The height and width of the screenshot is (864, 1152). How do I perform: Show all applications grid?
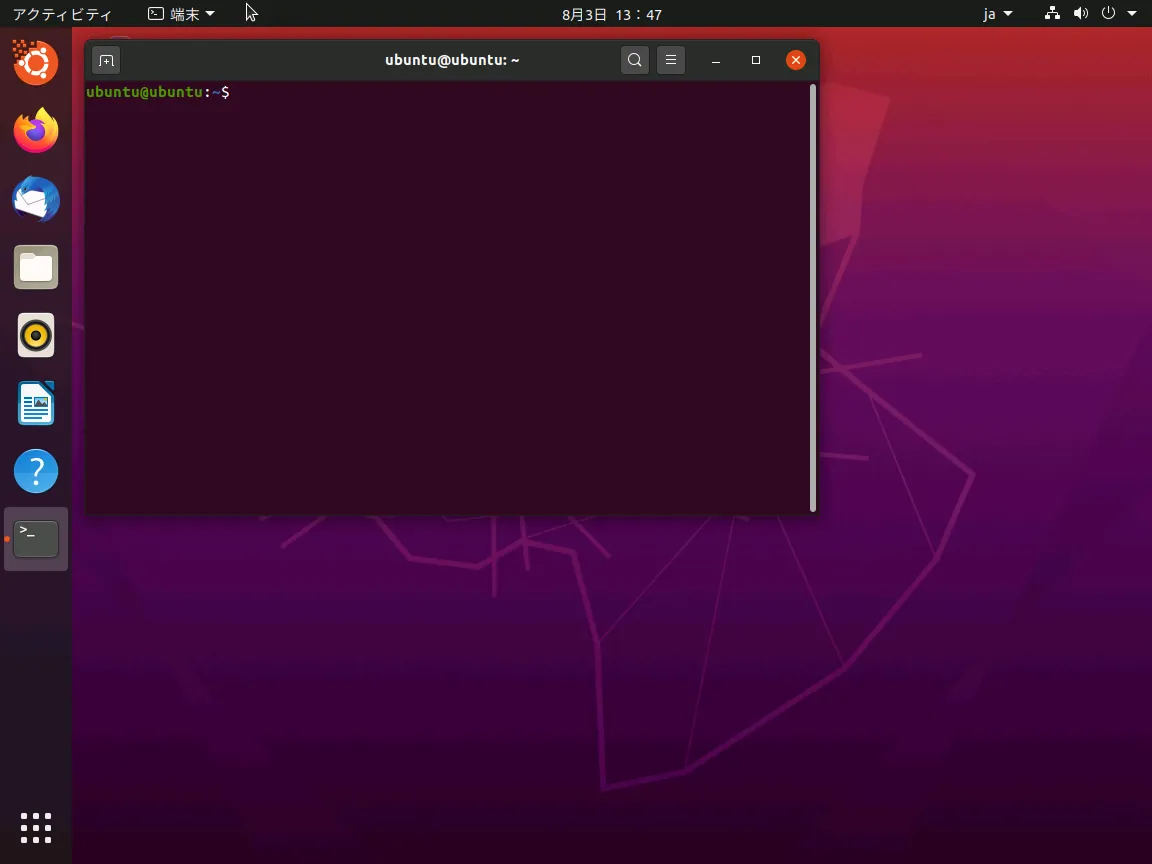click(36, 828)
